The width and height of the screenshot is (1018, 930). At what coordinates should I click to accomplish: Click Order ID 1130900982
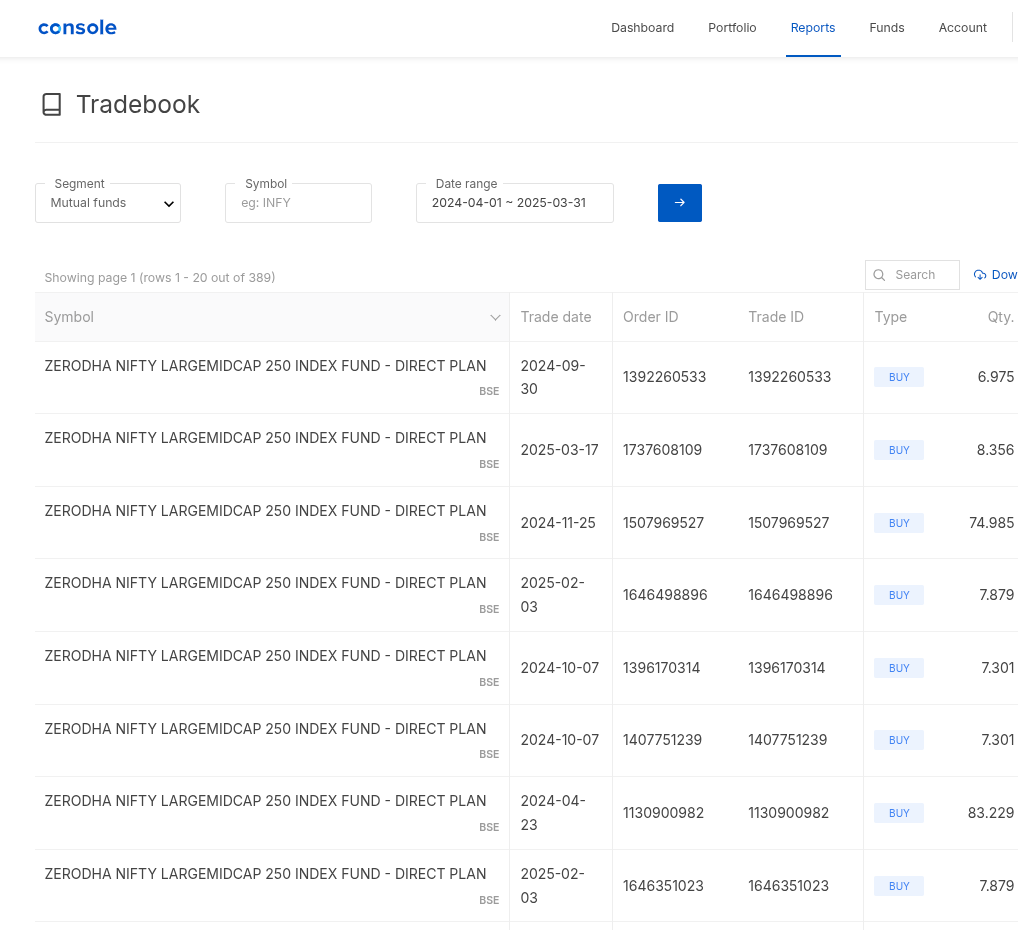[x=663, y=812]
